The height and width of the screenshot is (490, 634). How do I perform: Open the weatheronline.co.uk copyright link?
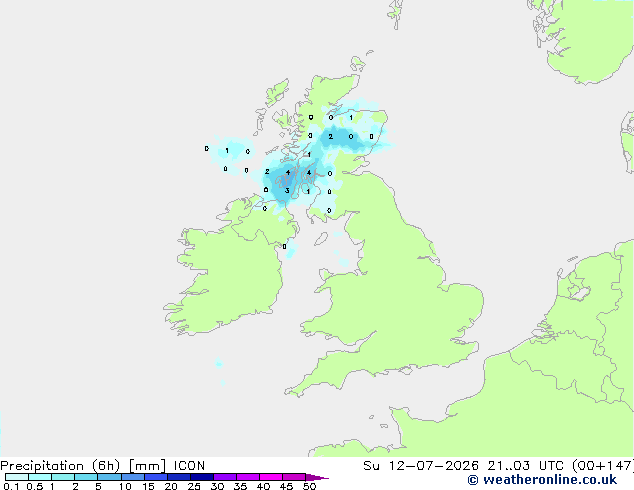(x=542, y=480)
